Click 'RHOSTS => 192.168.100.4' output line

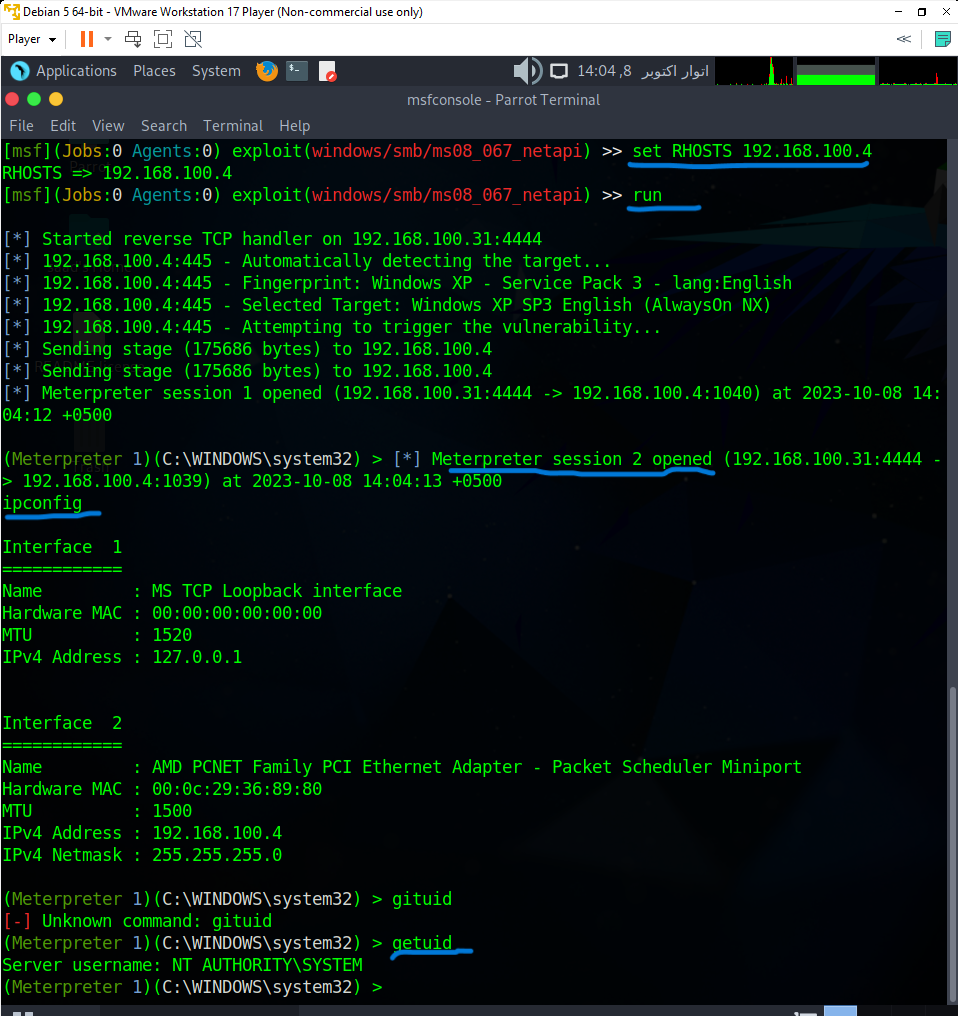click(x=117, y=173)
